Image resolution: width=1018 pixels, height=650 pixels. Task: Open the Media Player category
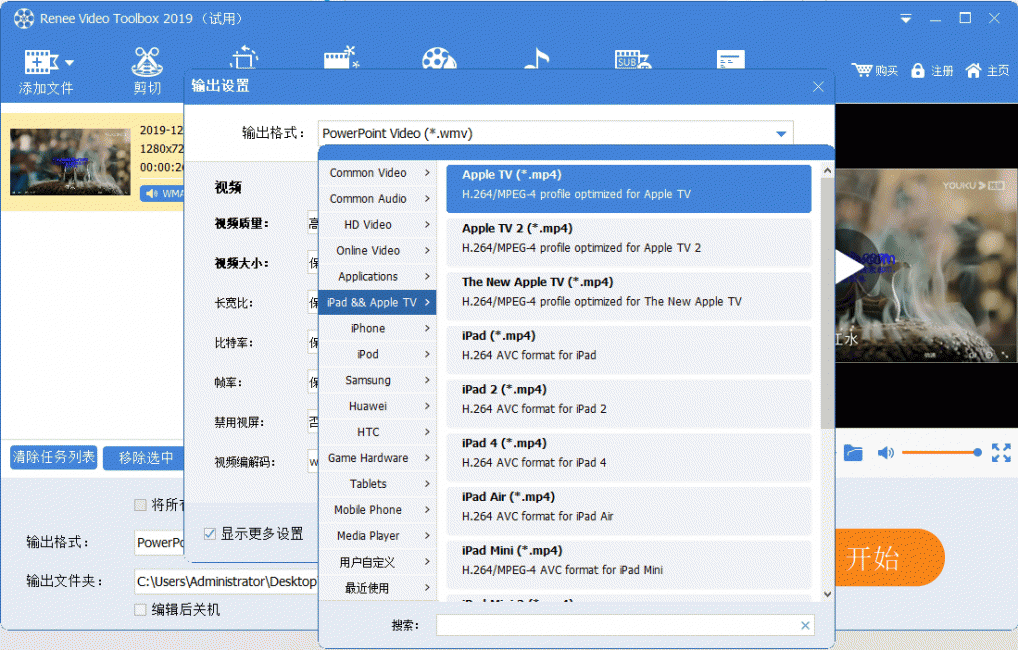pos(377,536)
